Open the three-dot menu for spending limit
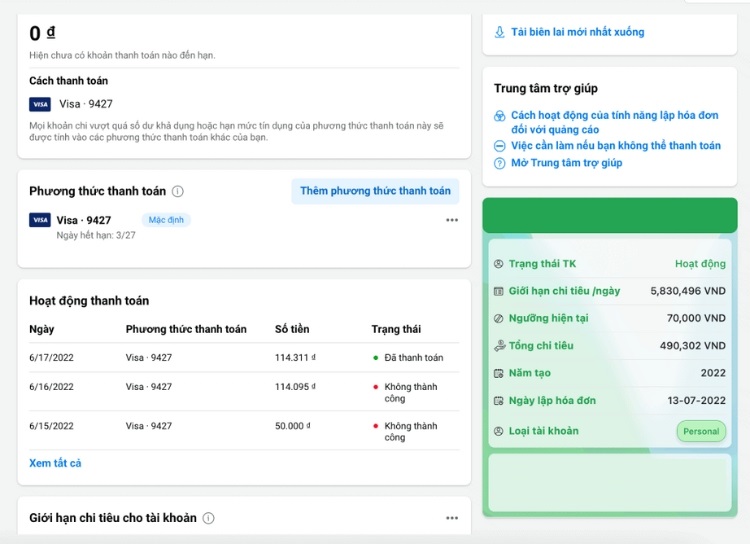 click(452, 518)
